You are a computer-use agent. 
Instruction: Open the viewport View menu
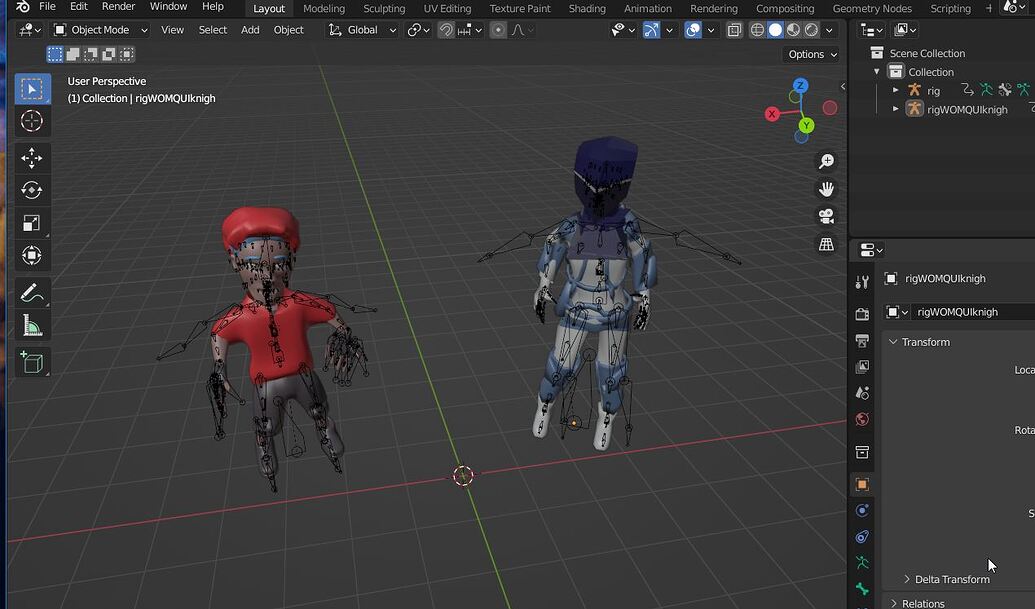pyautogui.click(x=172, y=30)
